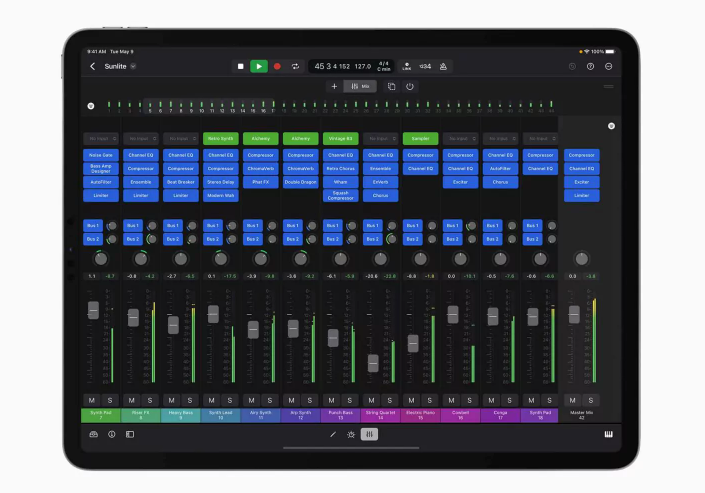Open the browser icon at bottom left
The height and width of the screenshot is (493, 705).
(x=94, y=435)
